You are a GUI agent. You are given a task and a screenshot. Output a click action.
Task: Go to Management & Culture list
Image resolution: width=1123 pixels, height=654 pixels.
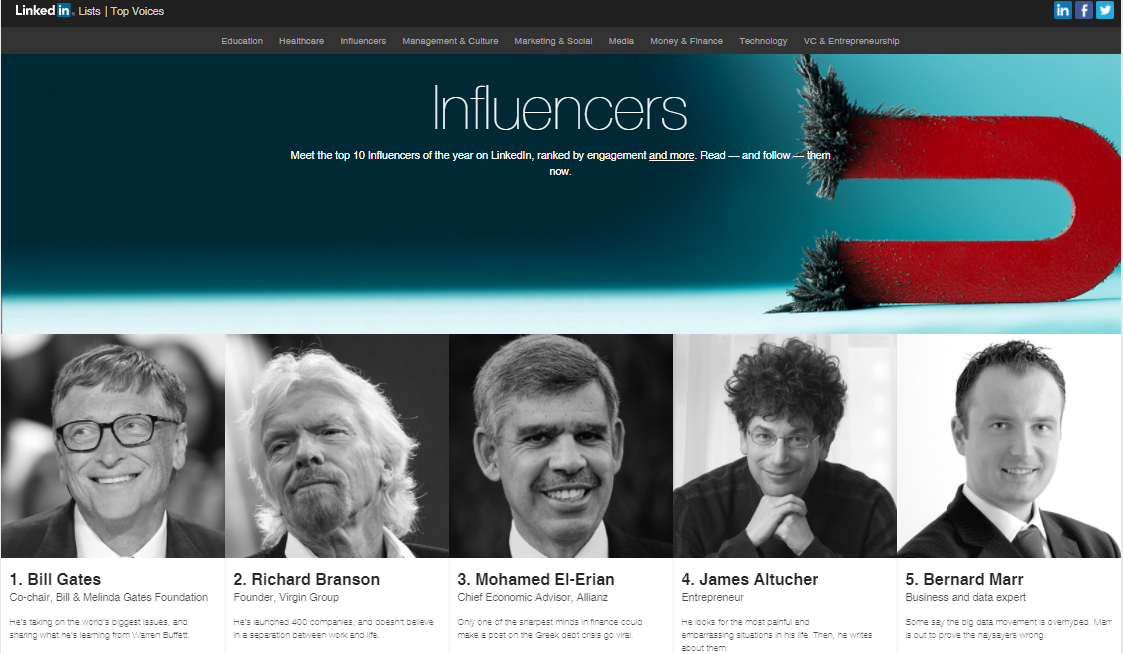[x=450, y=41]
